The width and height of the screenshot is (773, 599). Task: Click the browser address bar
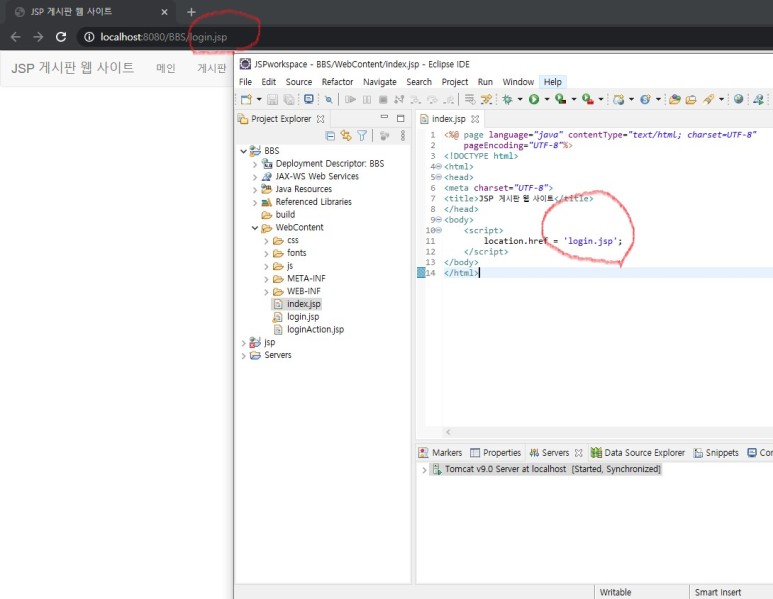pyautogui.click(x=424, y=37)
